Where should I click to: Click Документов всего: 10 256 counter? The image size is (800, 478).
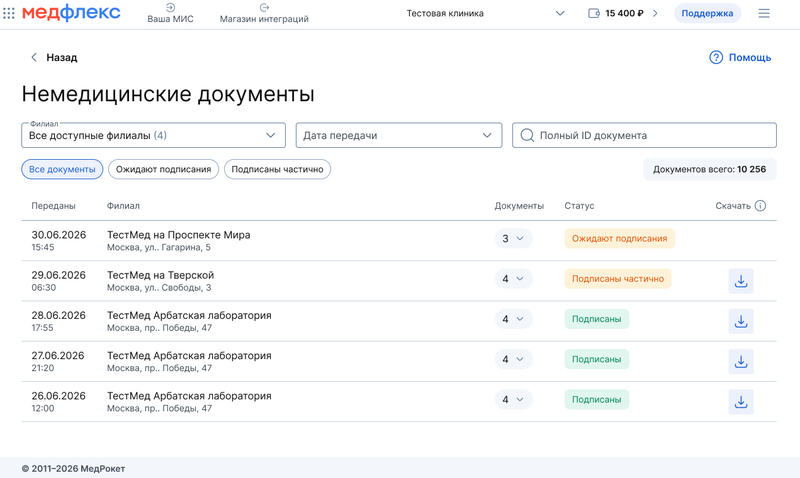pyautogui.click(x=710, y=169)
